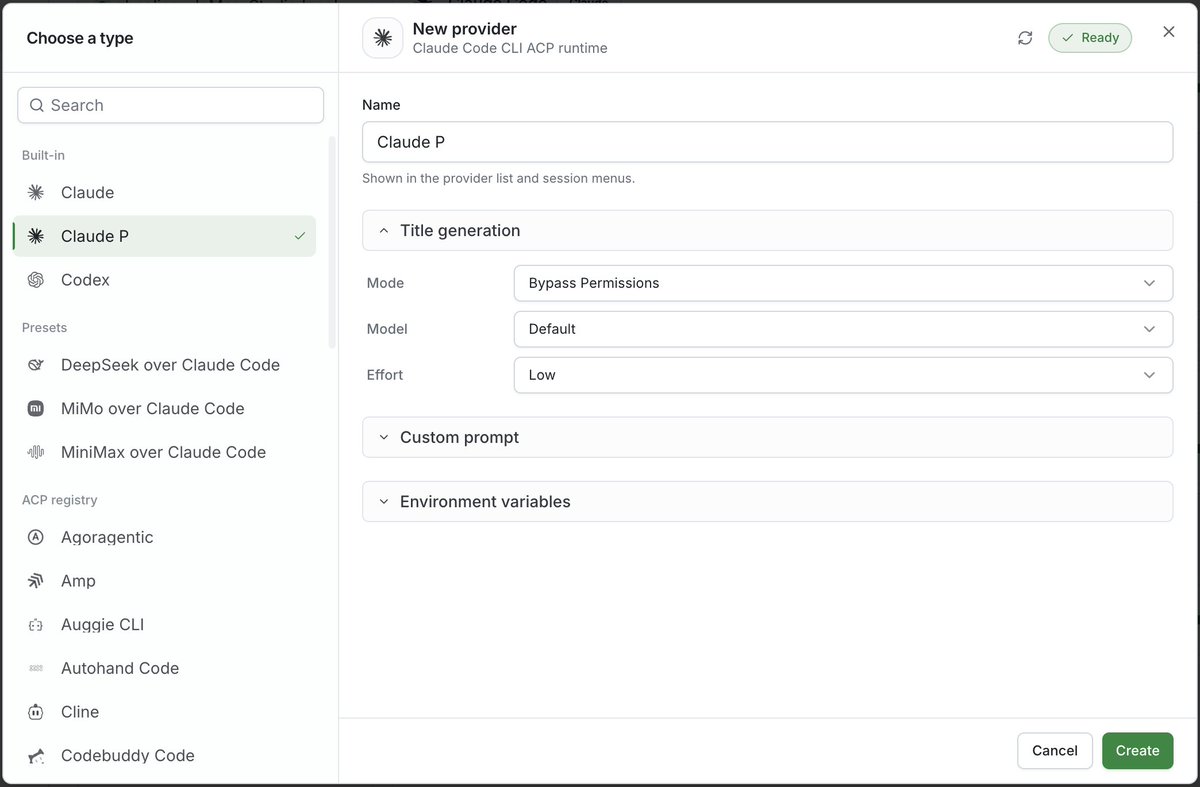Click the Claude Code CLI ACP runtime subtitle
Image resolution: width=1200 pixels, height=787 pixels.
point(510,48)
